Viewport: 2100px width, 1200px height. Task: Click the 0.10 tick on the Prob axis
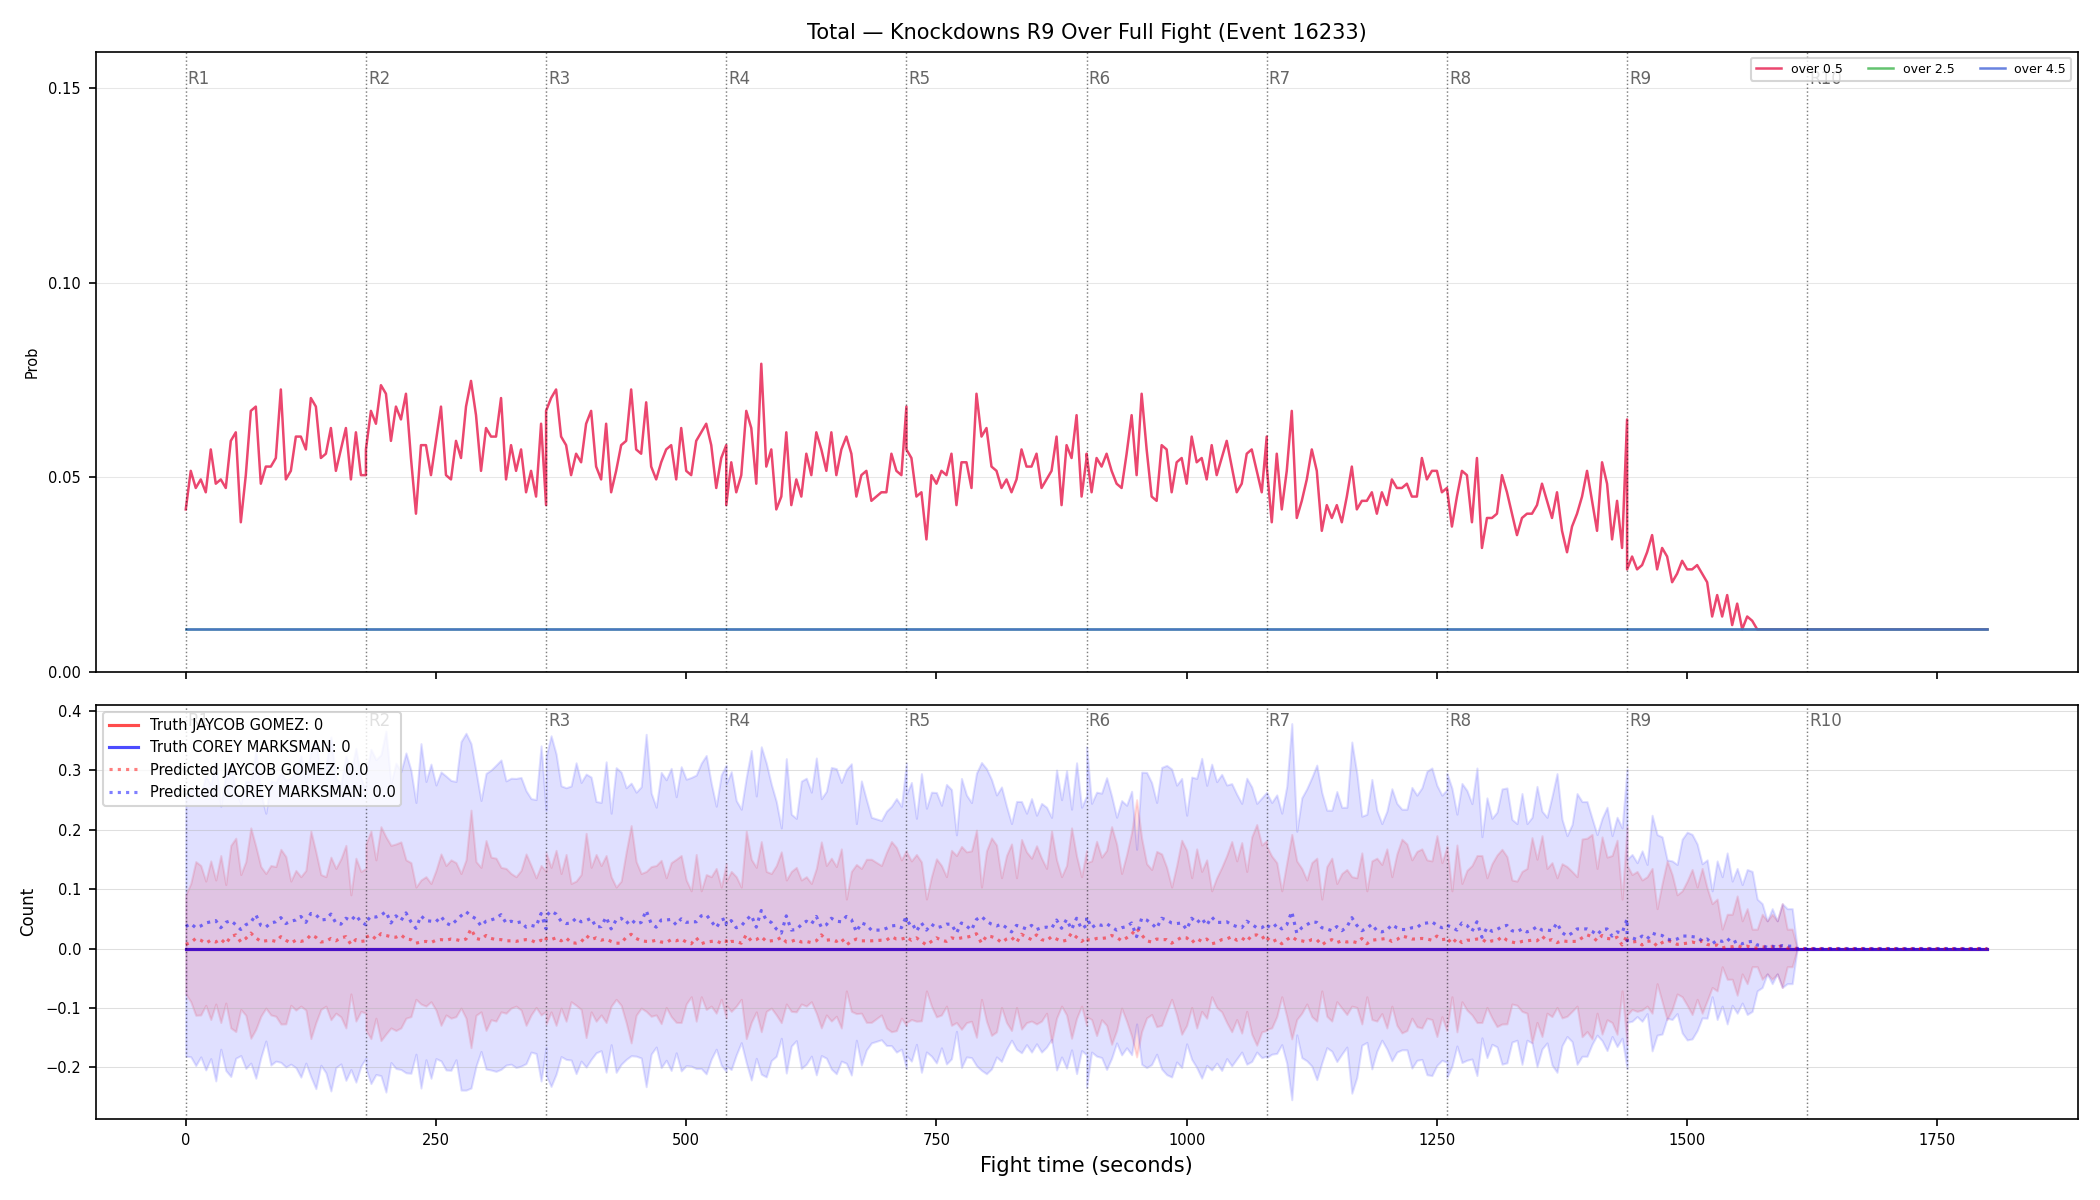coord(65,283)
